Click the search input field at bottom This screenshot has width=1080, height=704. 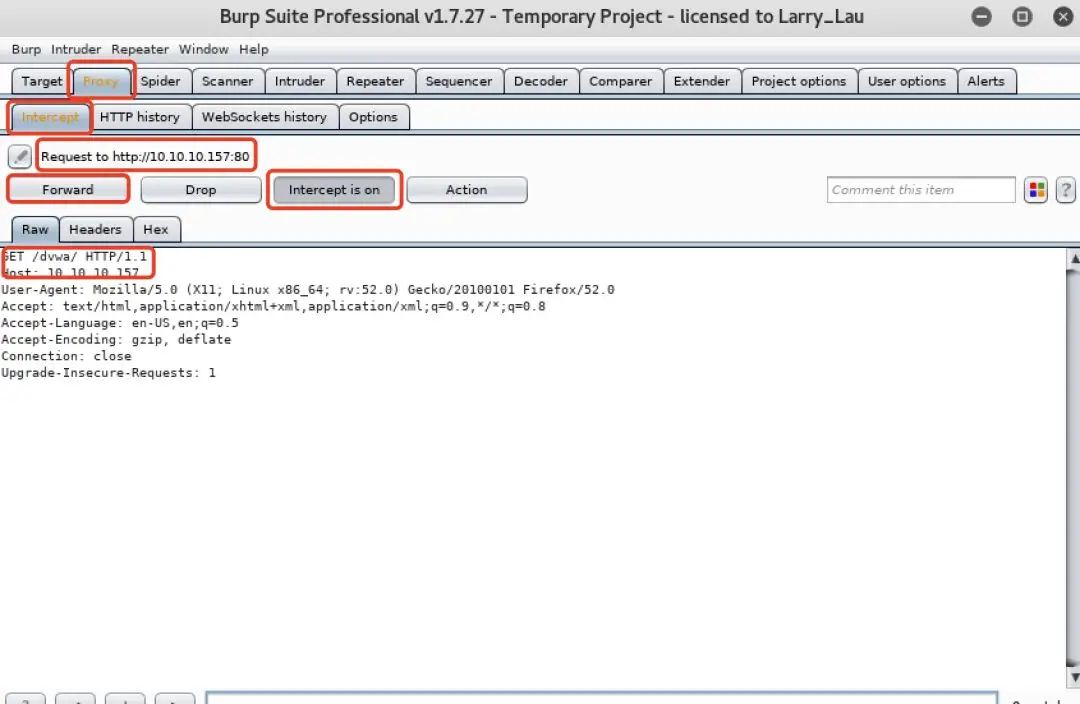[x=601, y=698]
